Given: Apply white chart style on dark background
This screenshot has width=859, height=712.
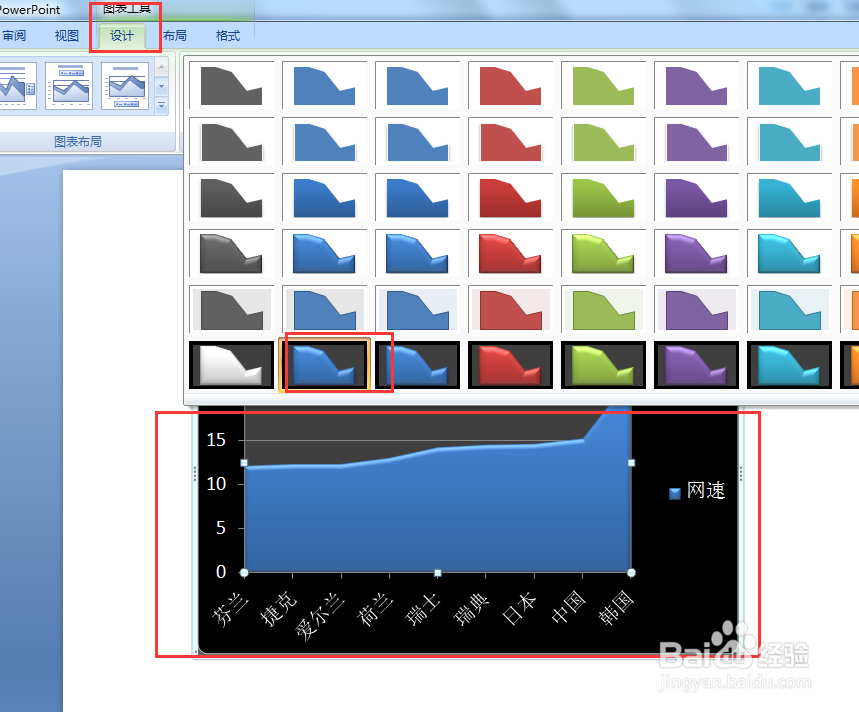Looking at the screenshot, I should (x=231, y=365).
